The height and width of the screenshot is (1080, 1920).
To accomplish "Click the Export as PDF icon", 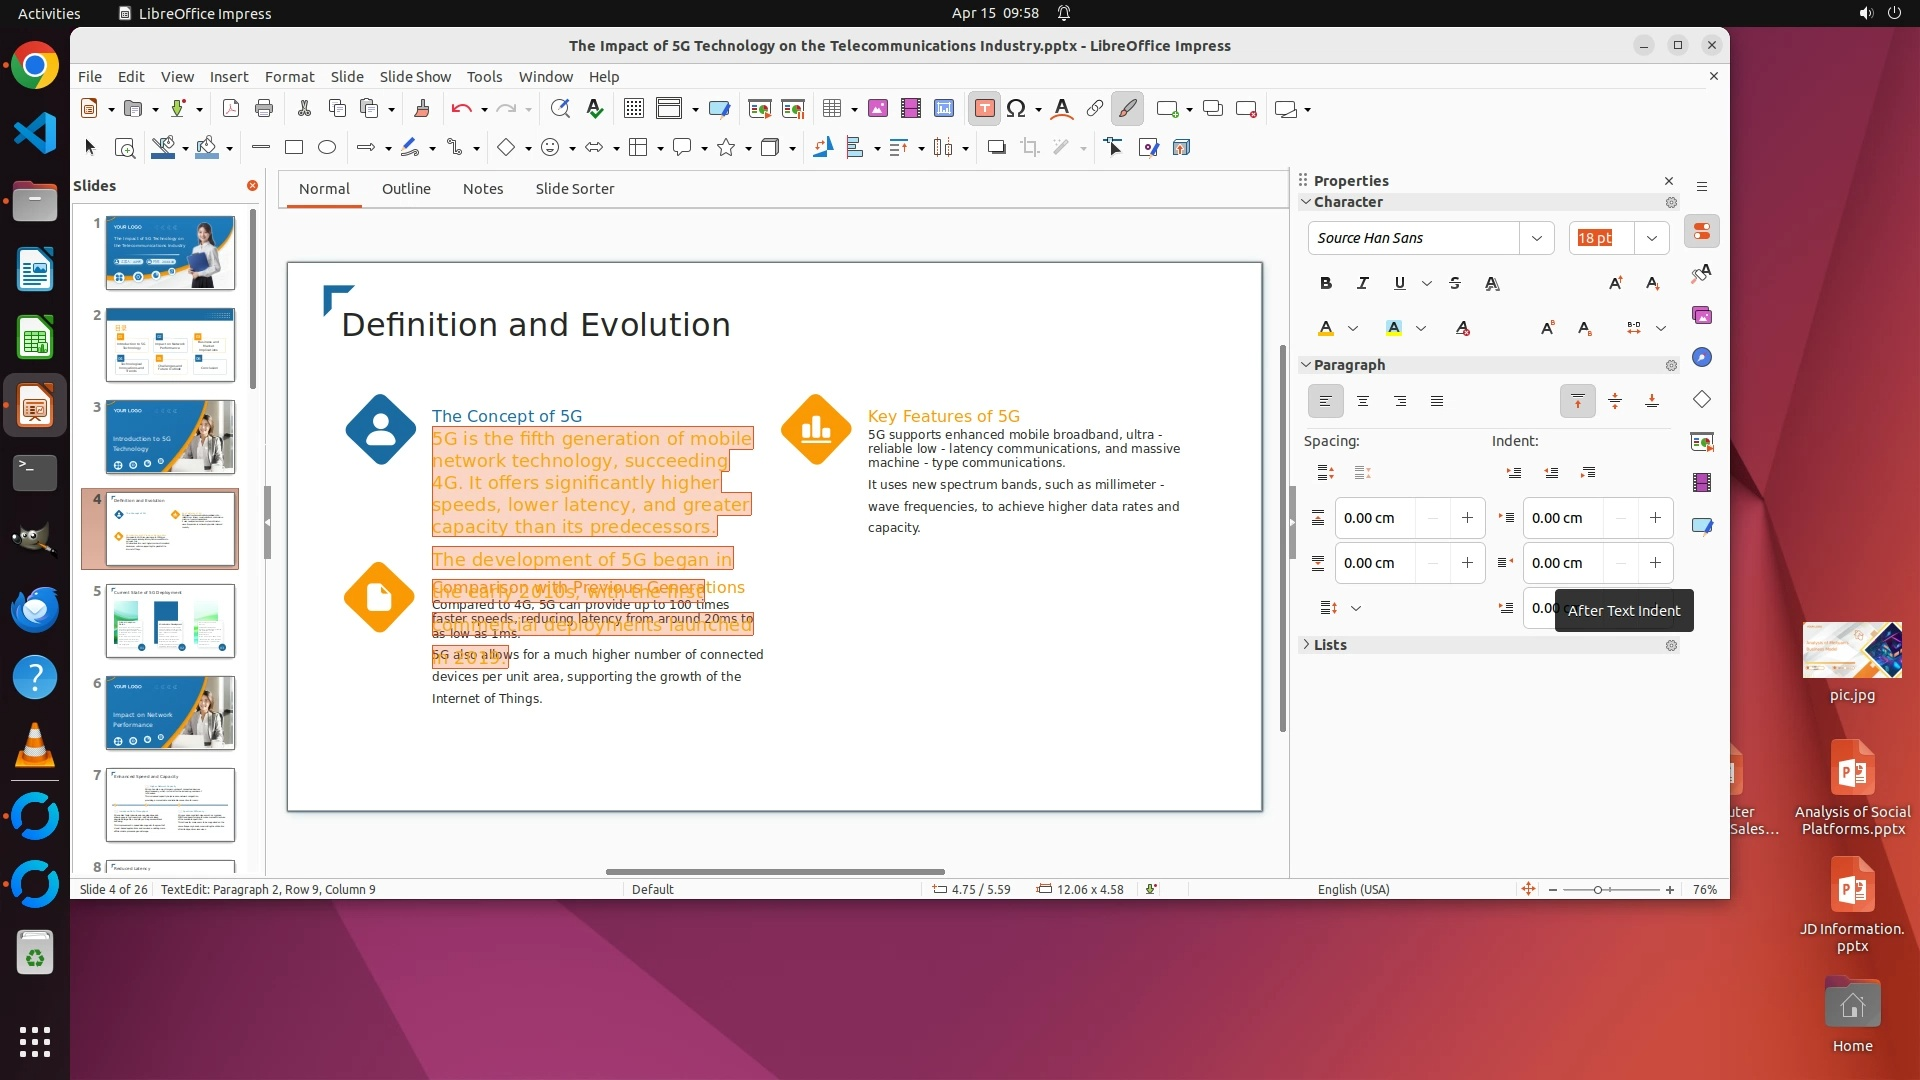I will click(x=230, y=109).
